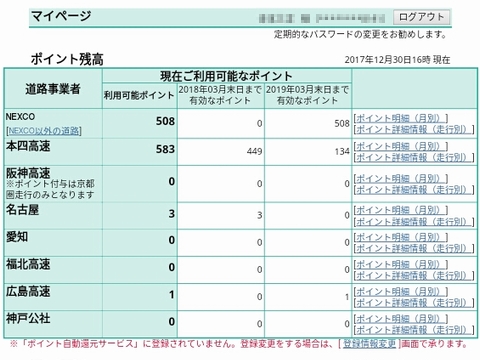Screen dimensions: 480x360
Task: Open 本四高速 ポイント詳細情報(走行別) link
Action: coord(414,157)
